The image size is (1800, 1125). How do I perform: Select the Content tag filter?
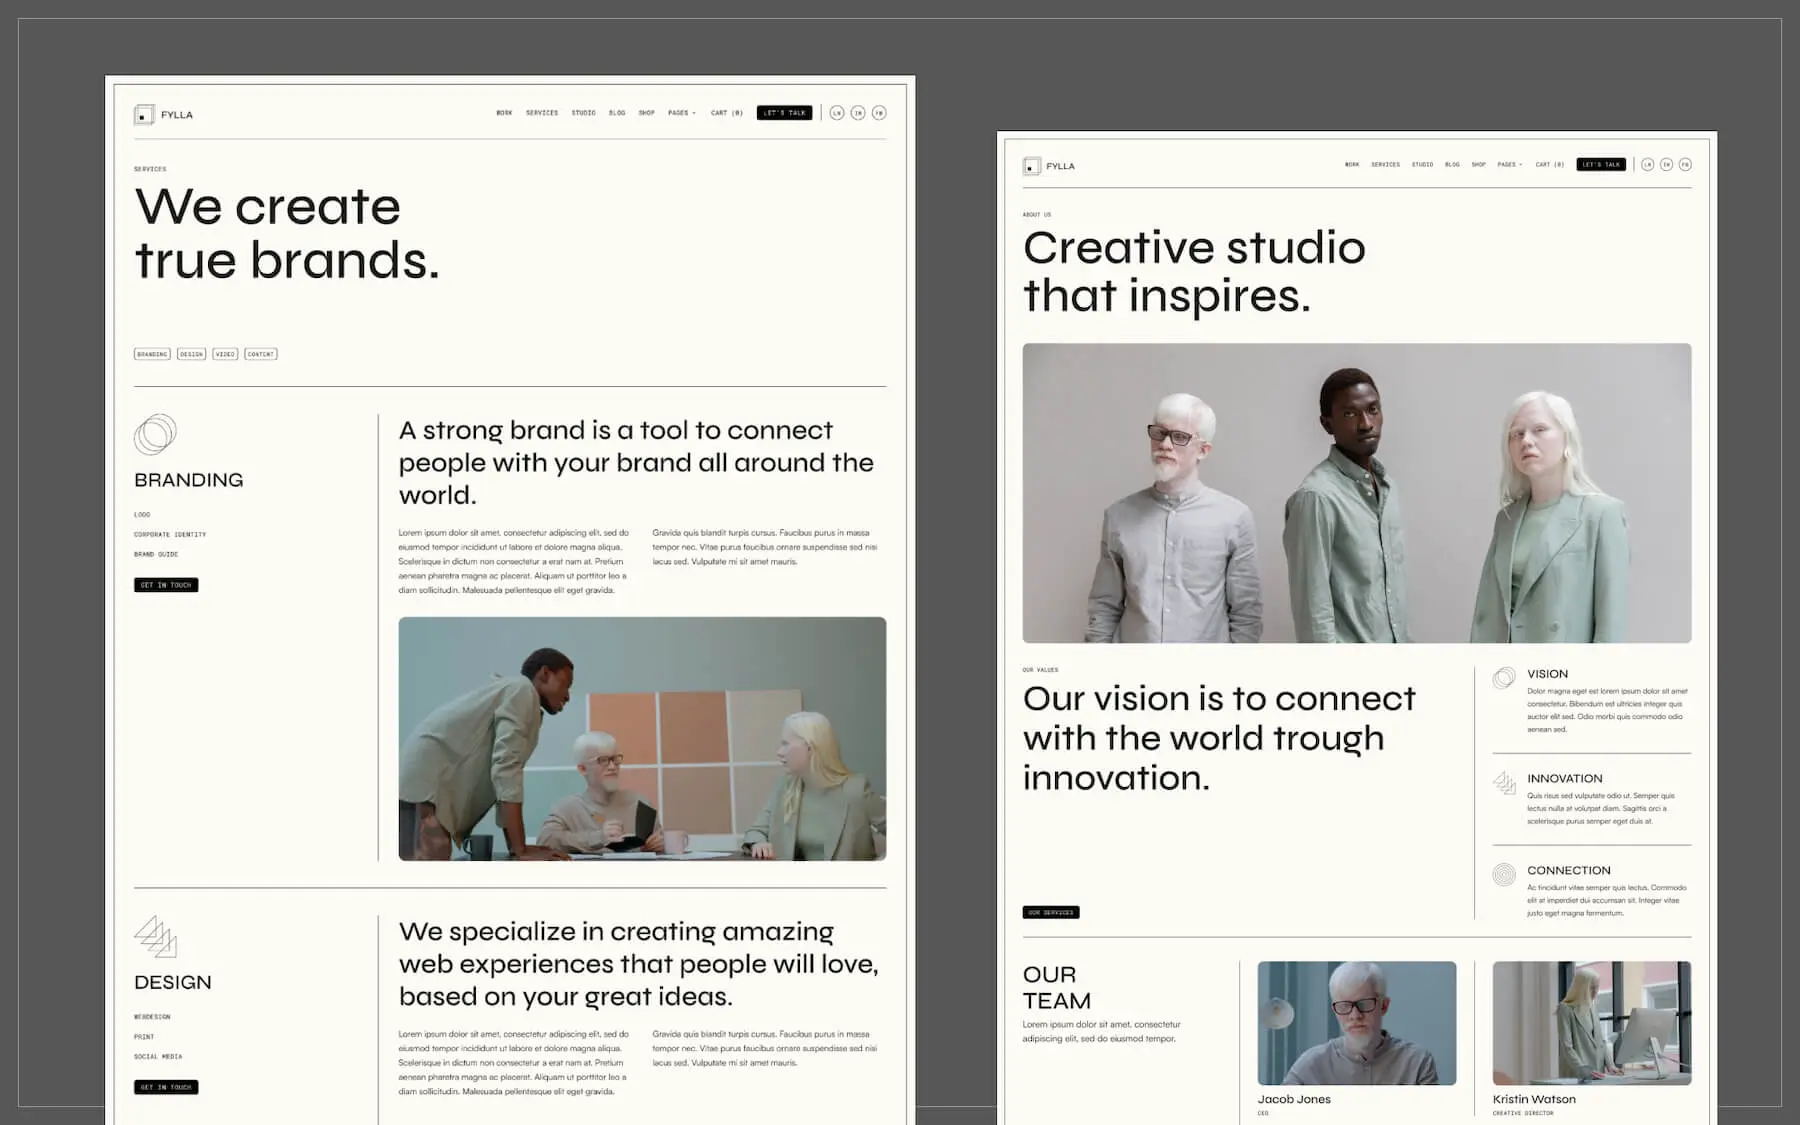coord(261,354)
